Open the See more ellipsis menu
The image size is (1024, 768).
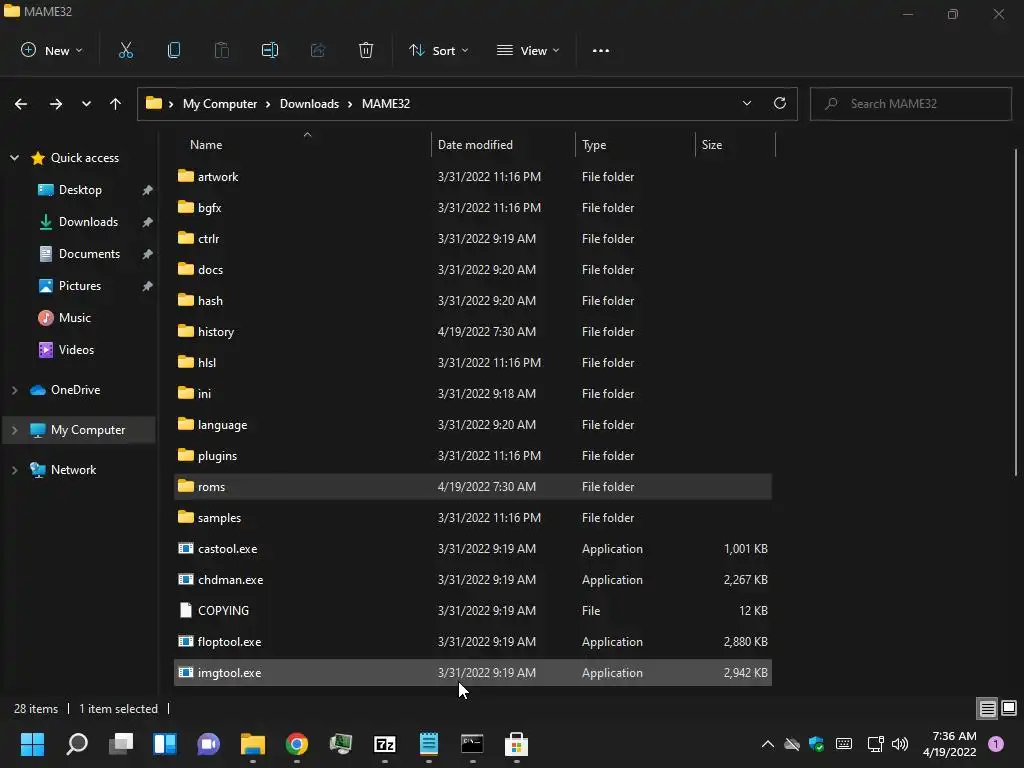pos(601,50)
